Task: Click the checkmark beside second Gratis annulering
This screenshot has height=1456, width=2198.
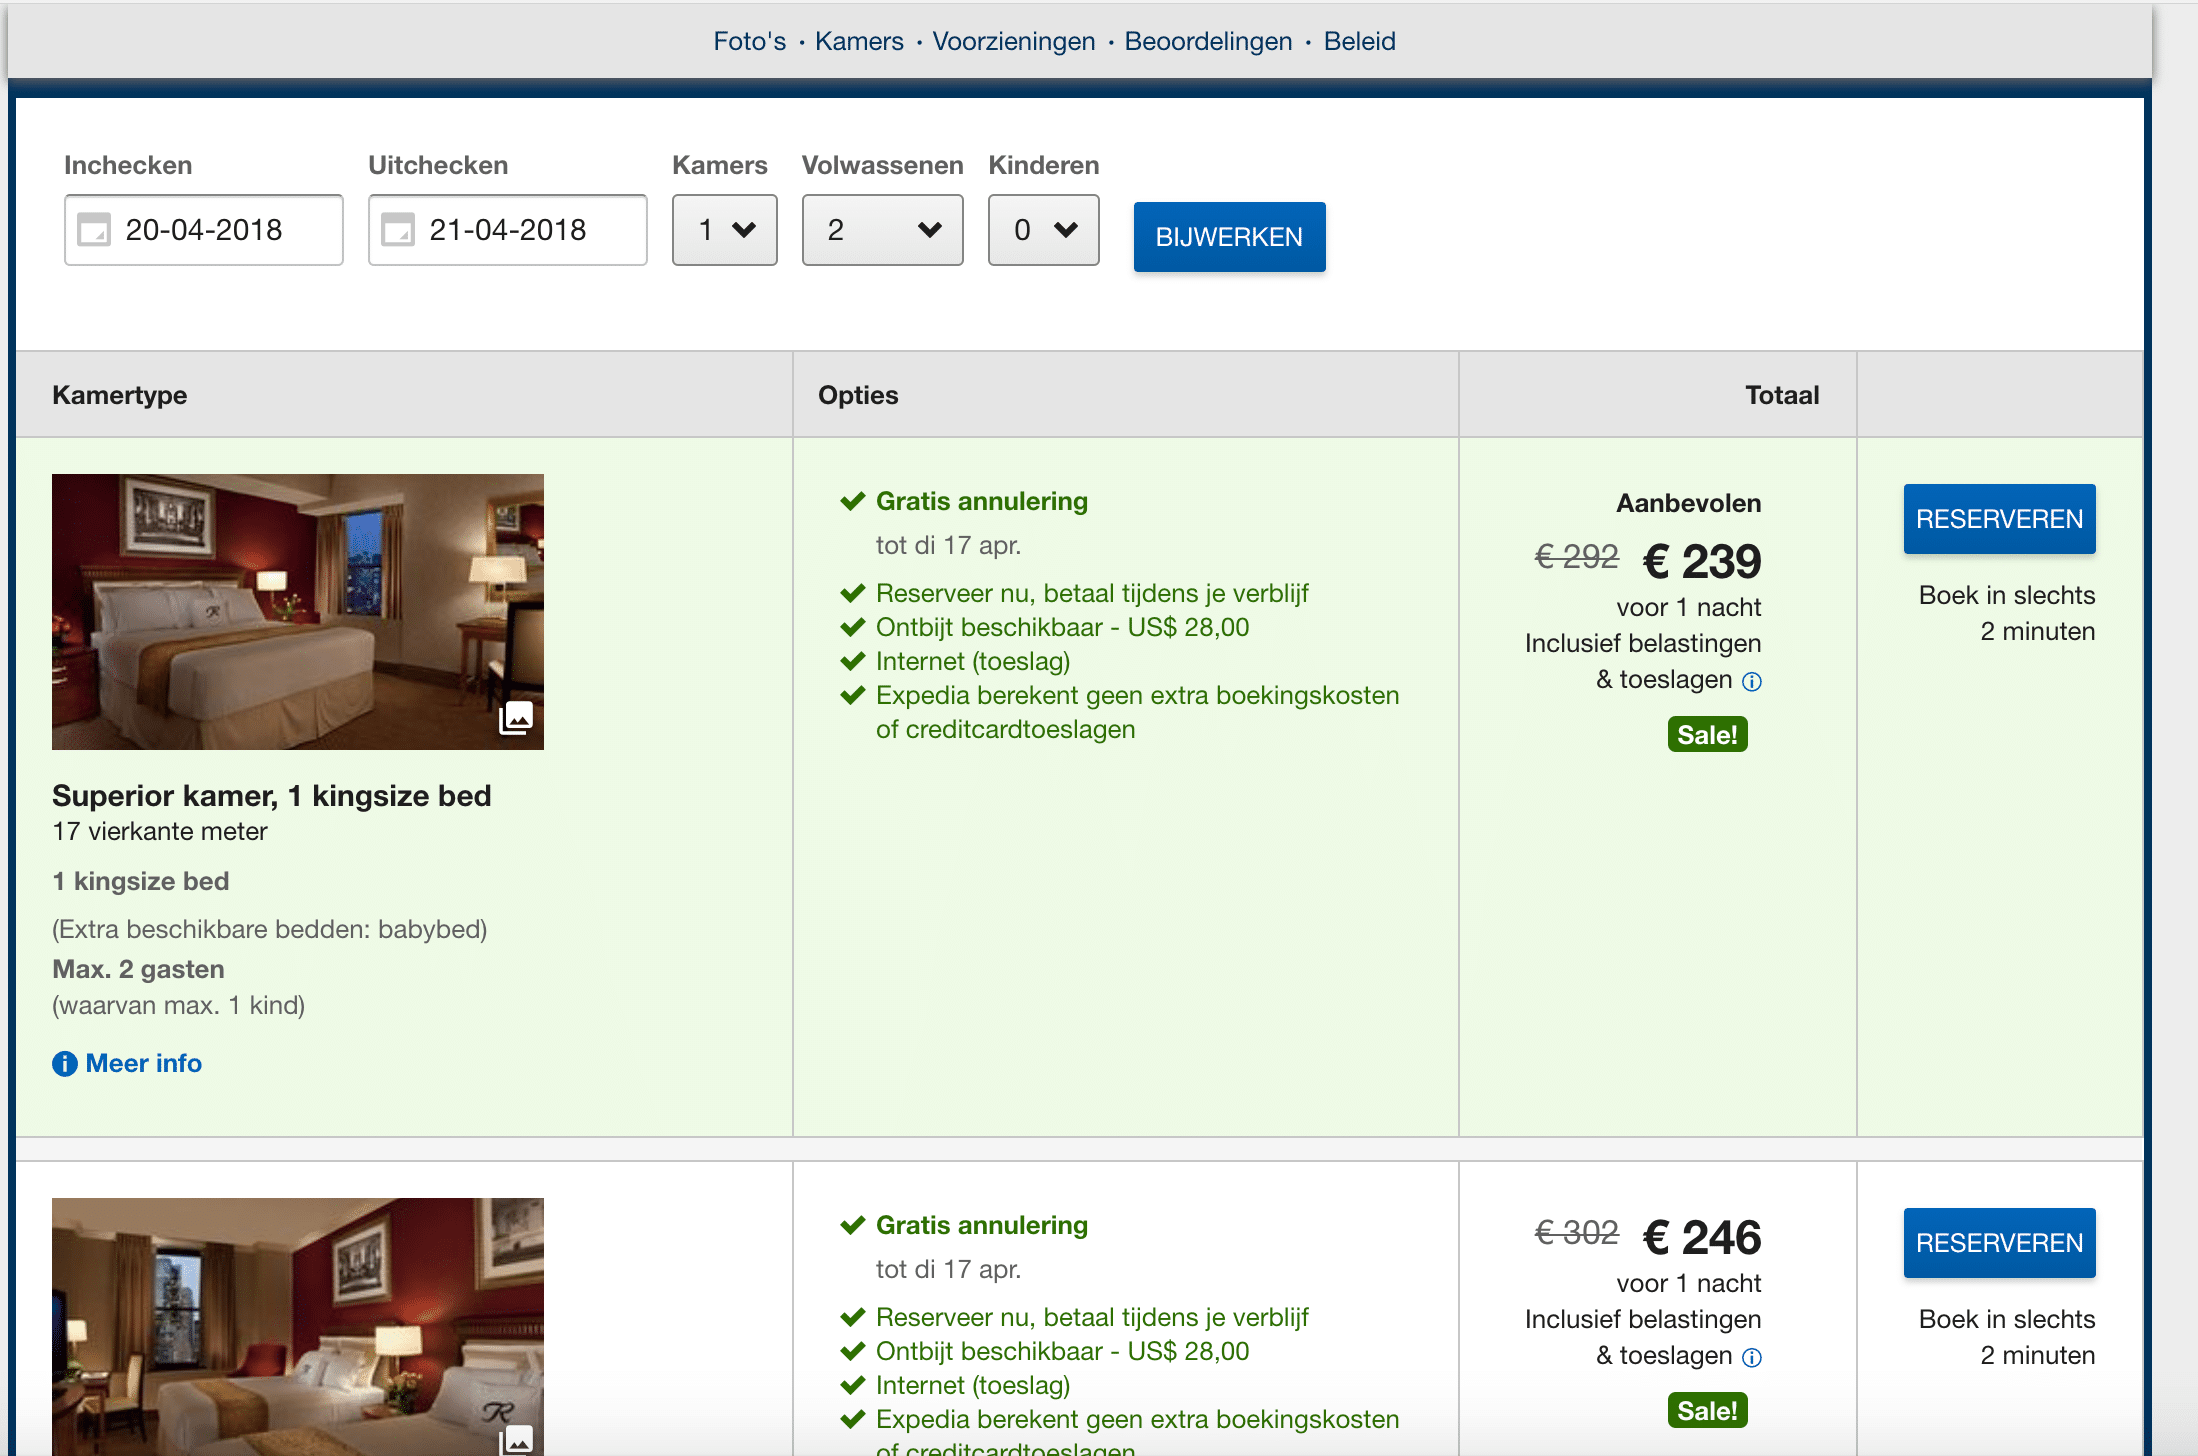Action: pyautogui.click(x=852, y=1225)
